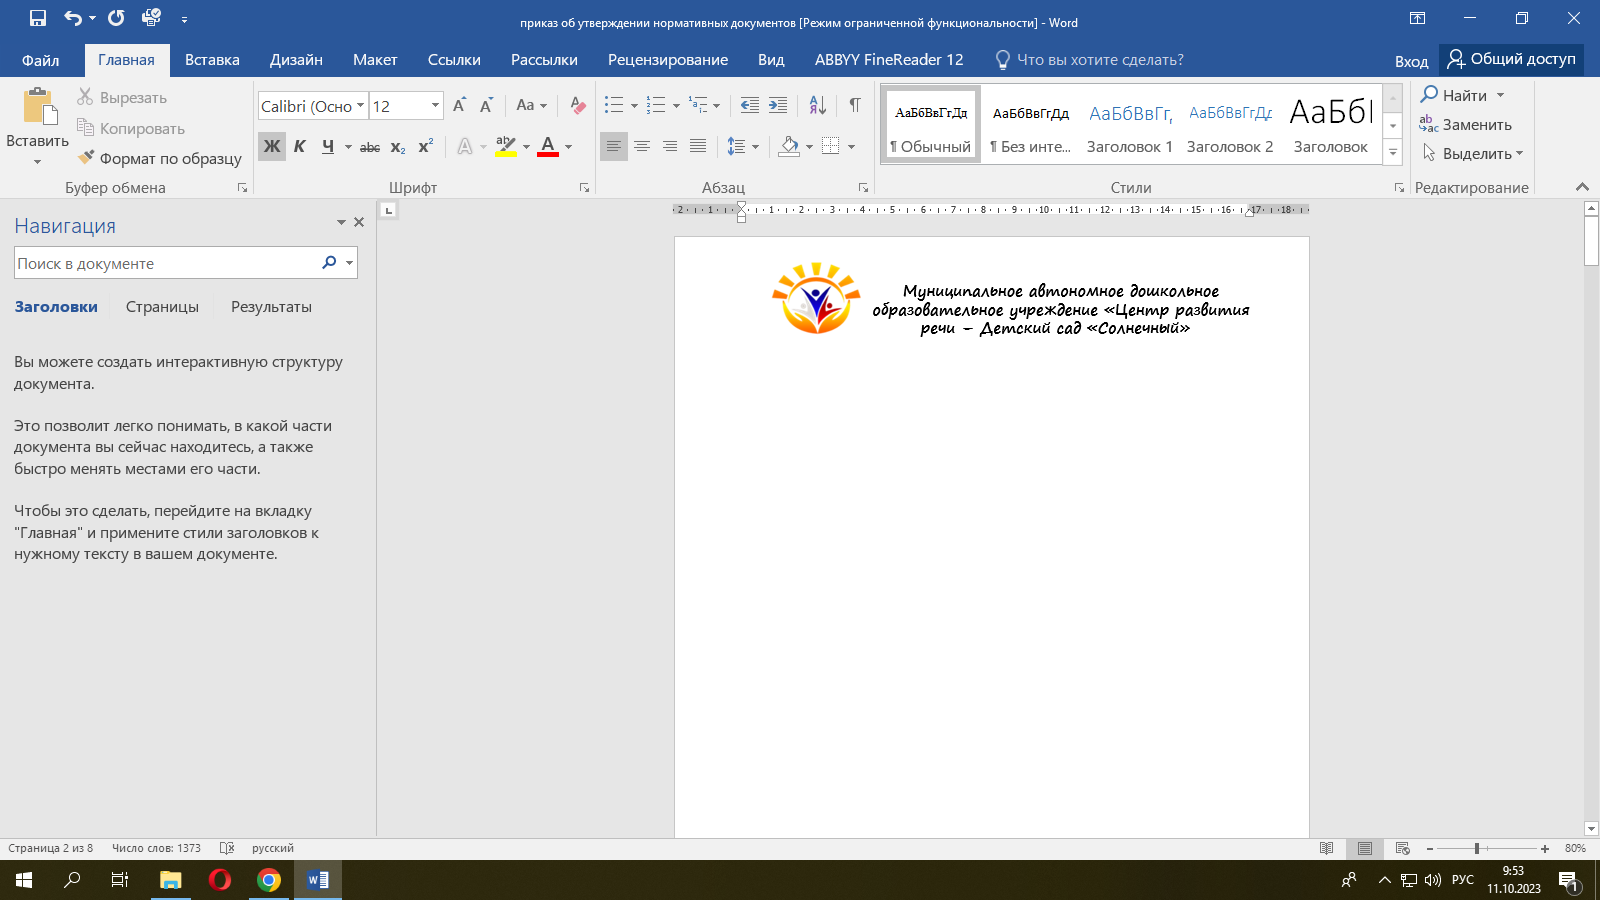Click the Sort paragraph icon
Screen dimensions: 1600x900
[x=817, y=105]
